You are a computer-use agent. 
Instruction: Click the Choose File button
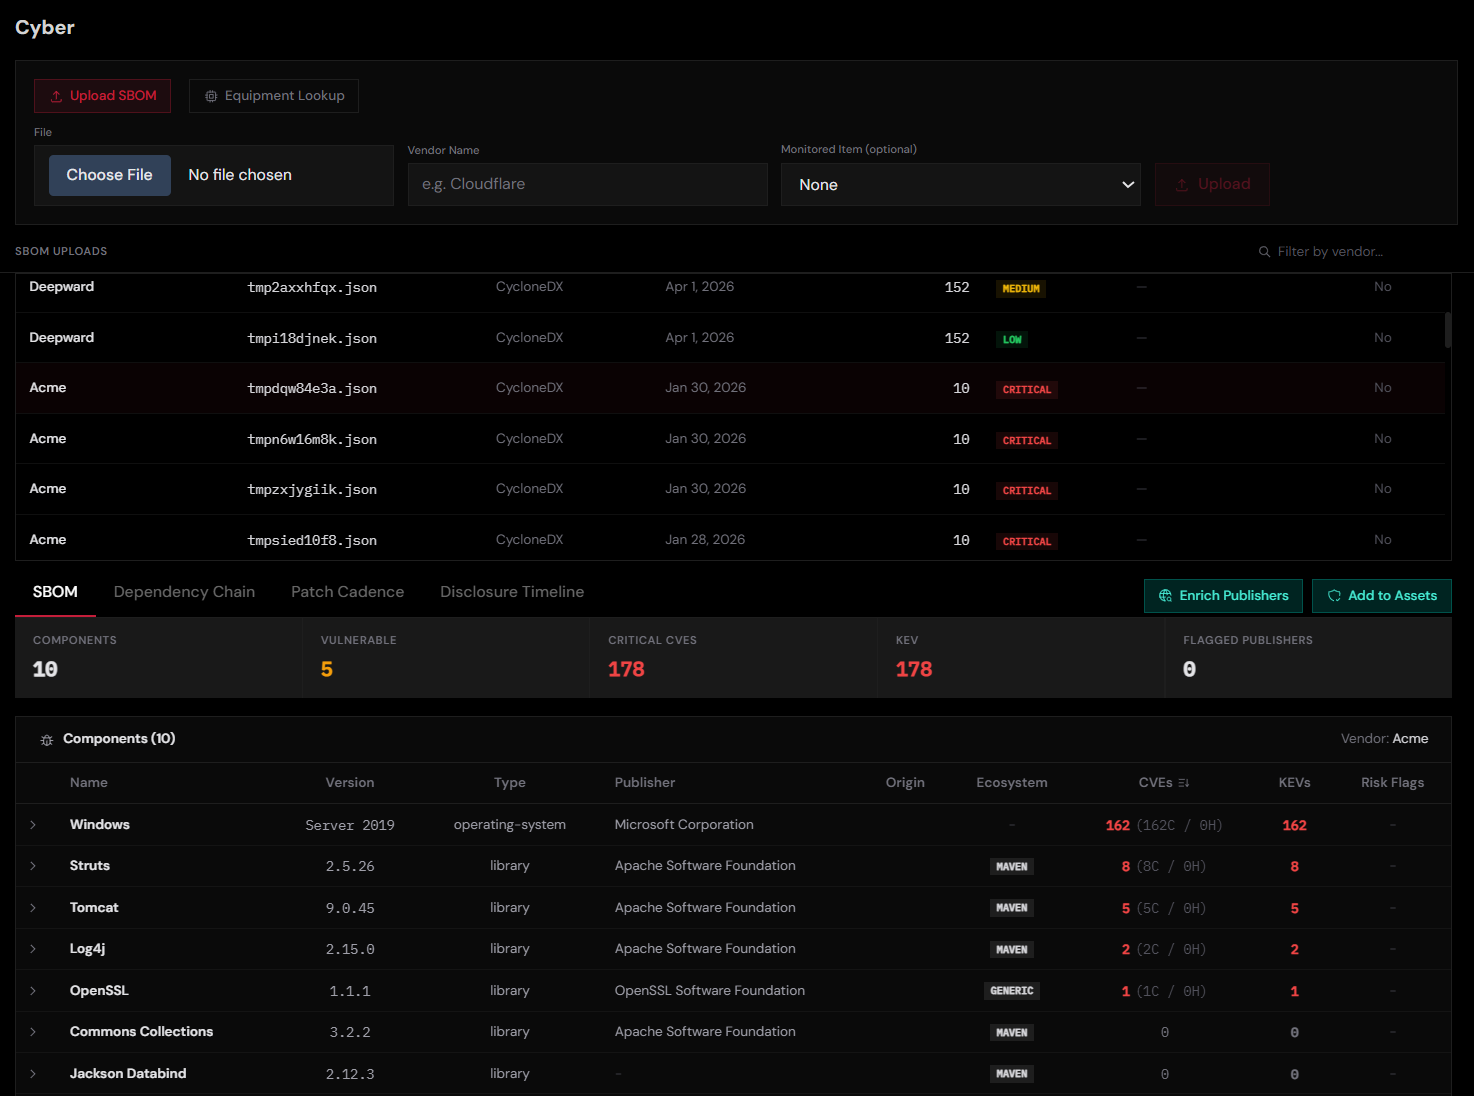click(109, 174)
